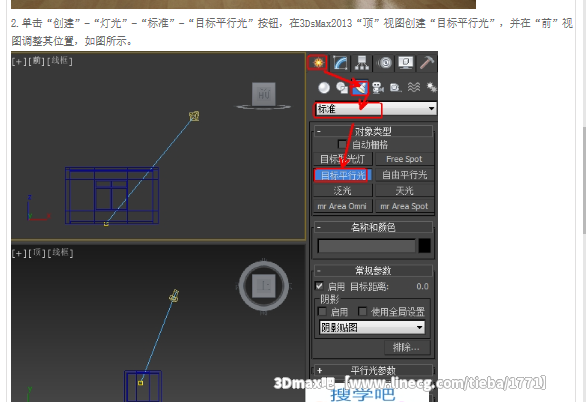586x402 pixels.
Task: Click the front viewport ViewCube
Action: click(x=263, y=95)
